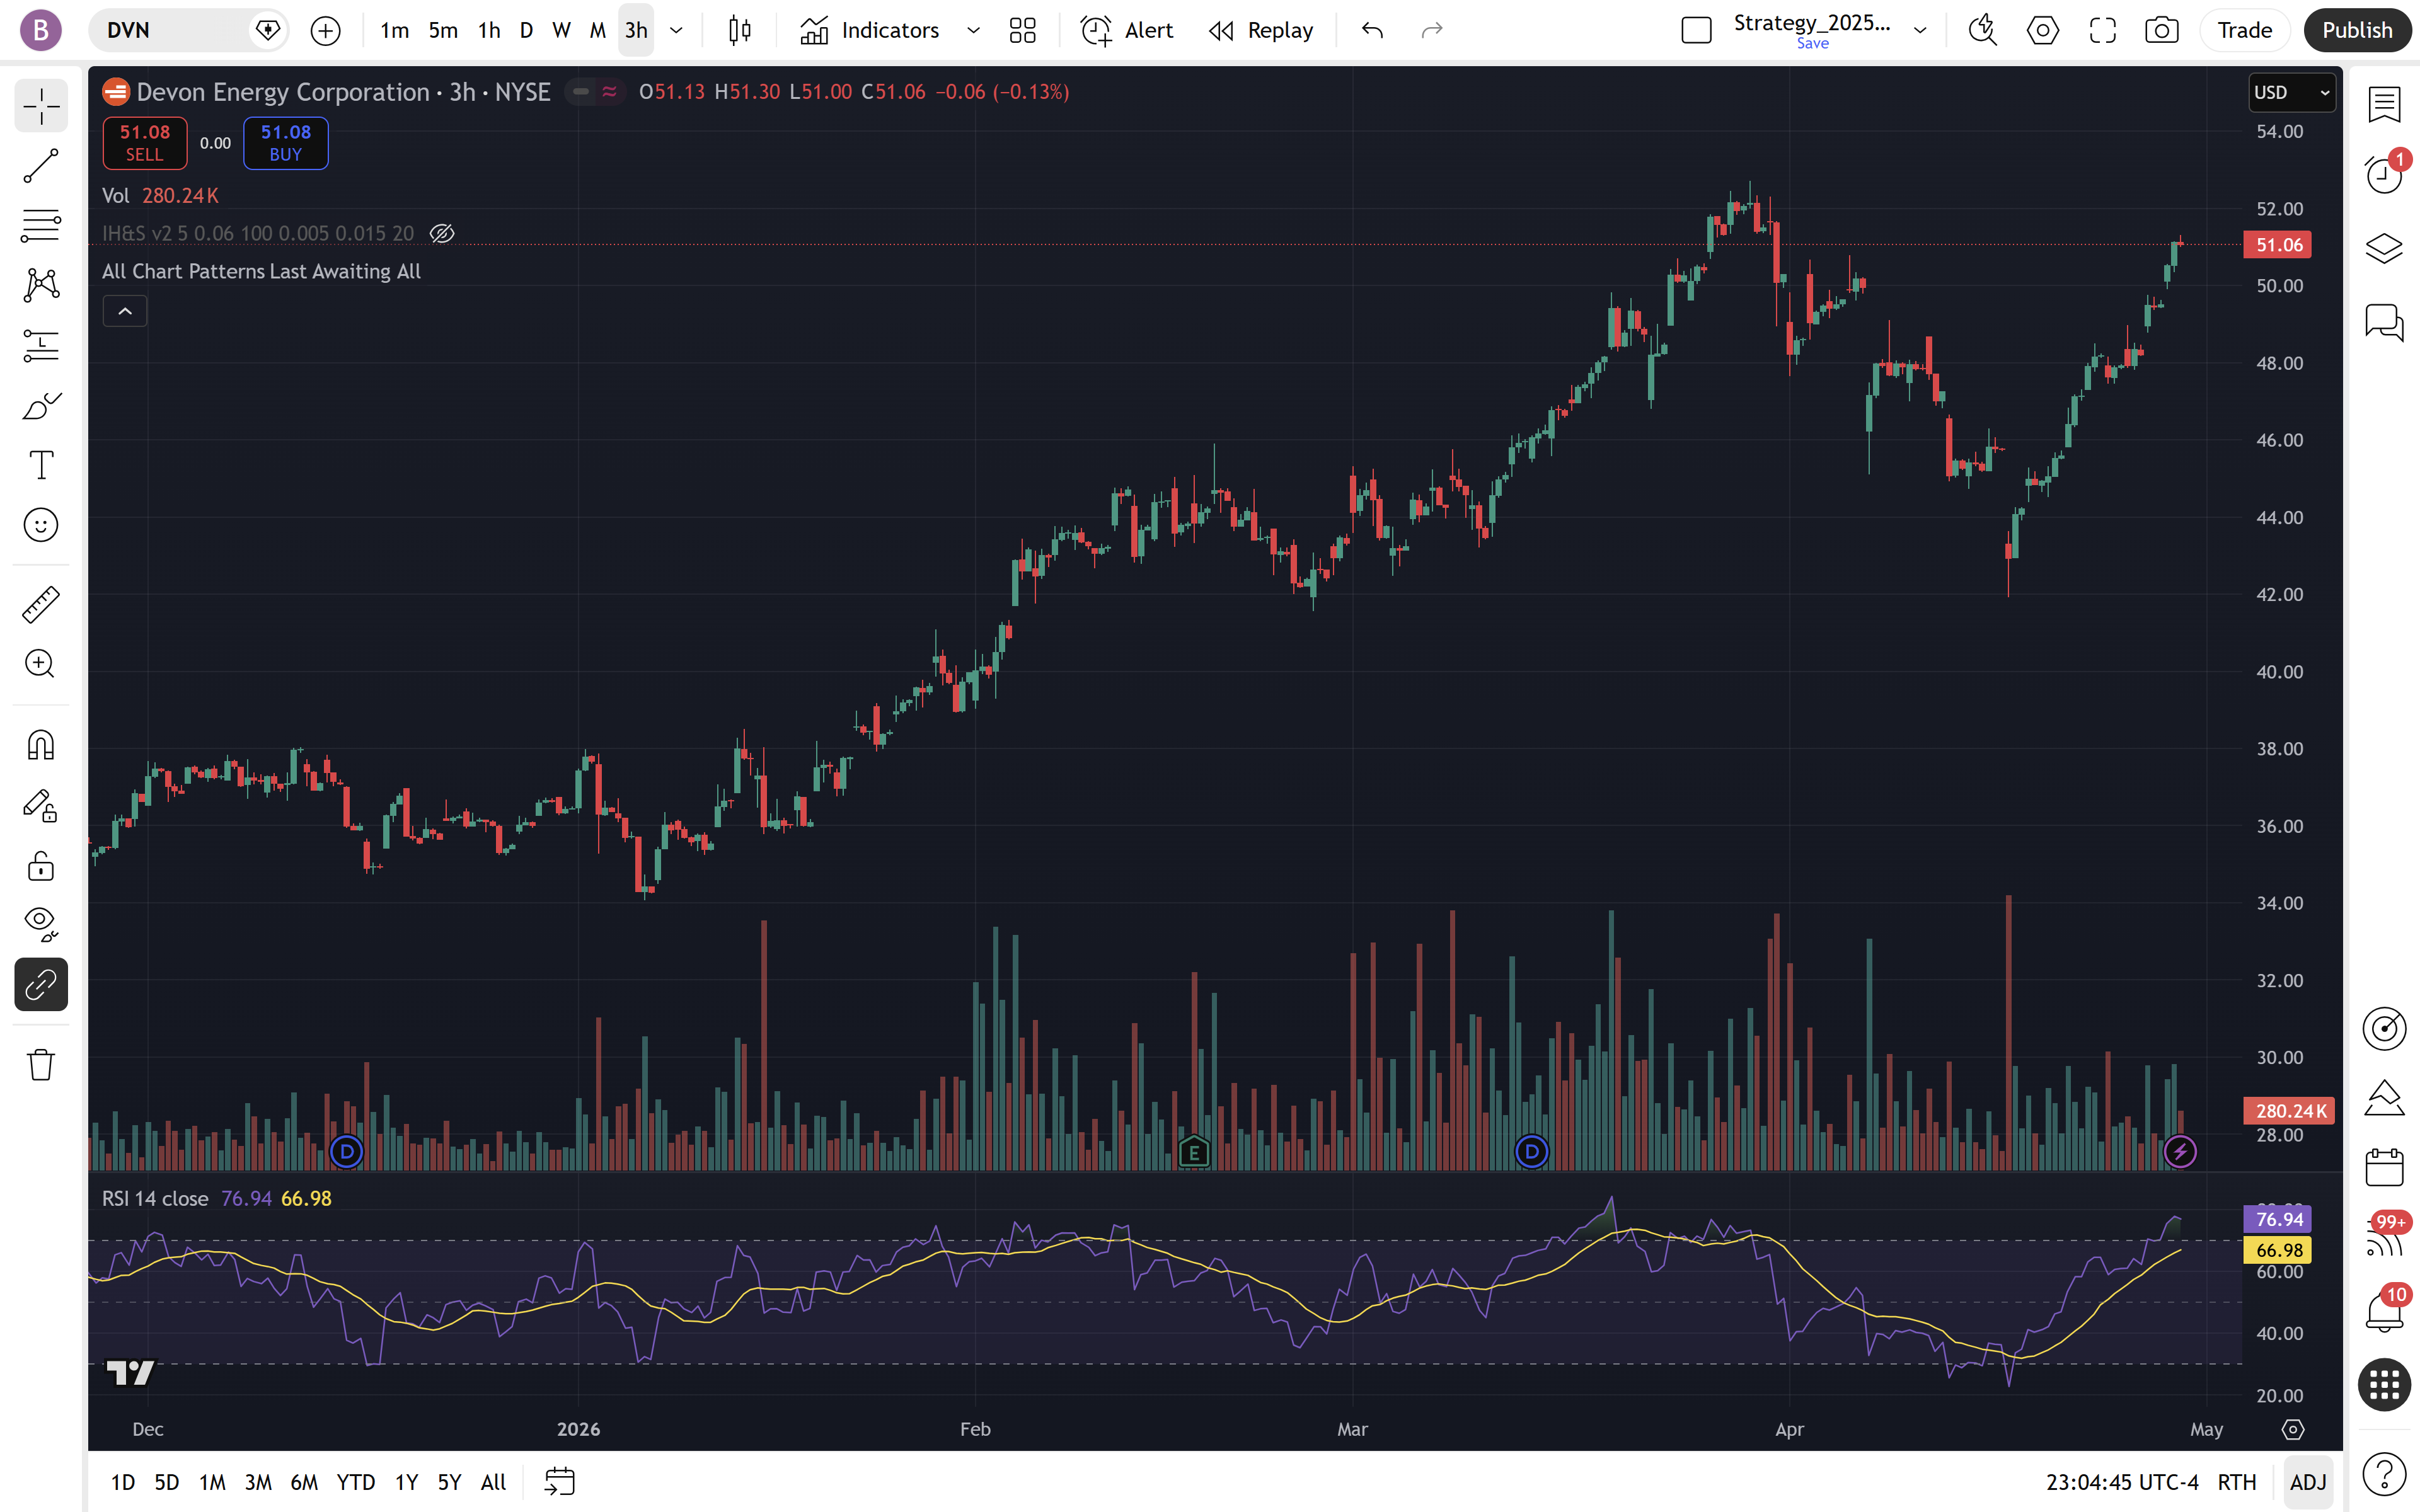Select the 3M date range

258,1482
